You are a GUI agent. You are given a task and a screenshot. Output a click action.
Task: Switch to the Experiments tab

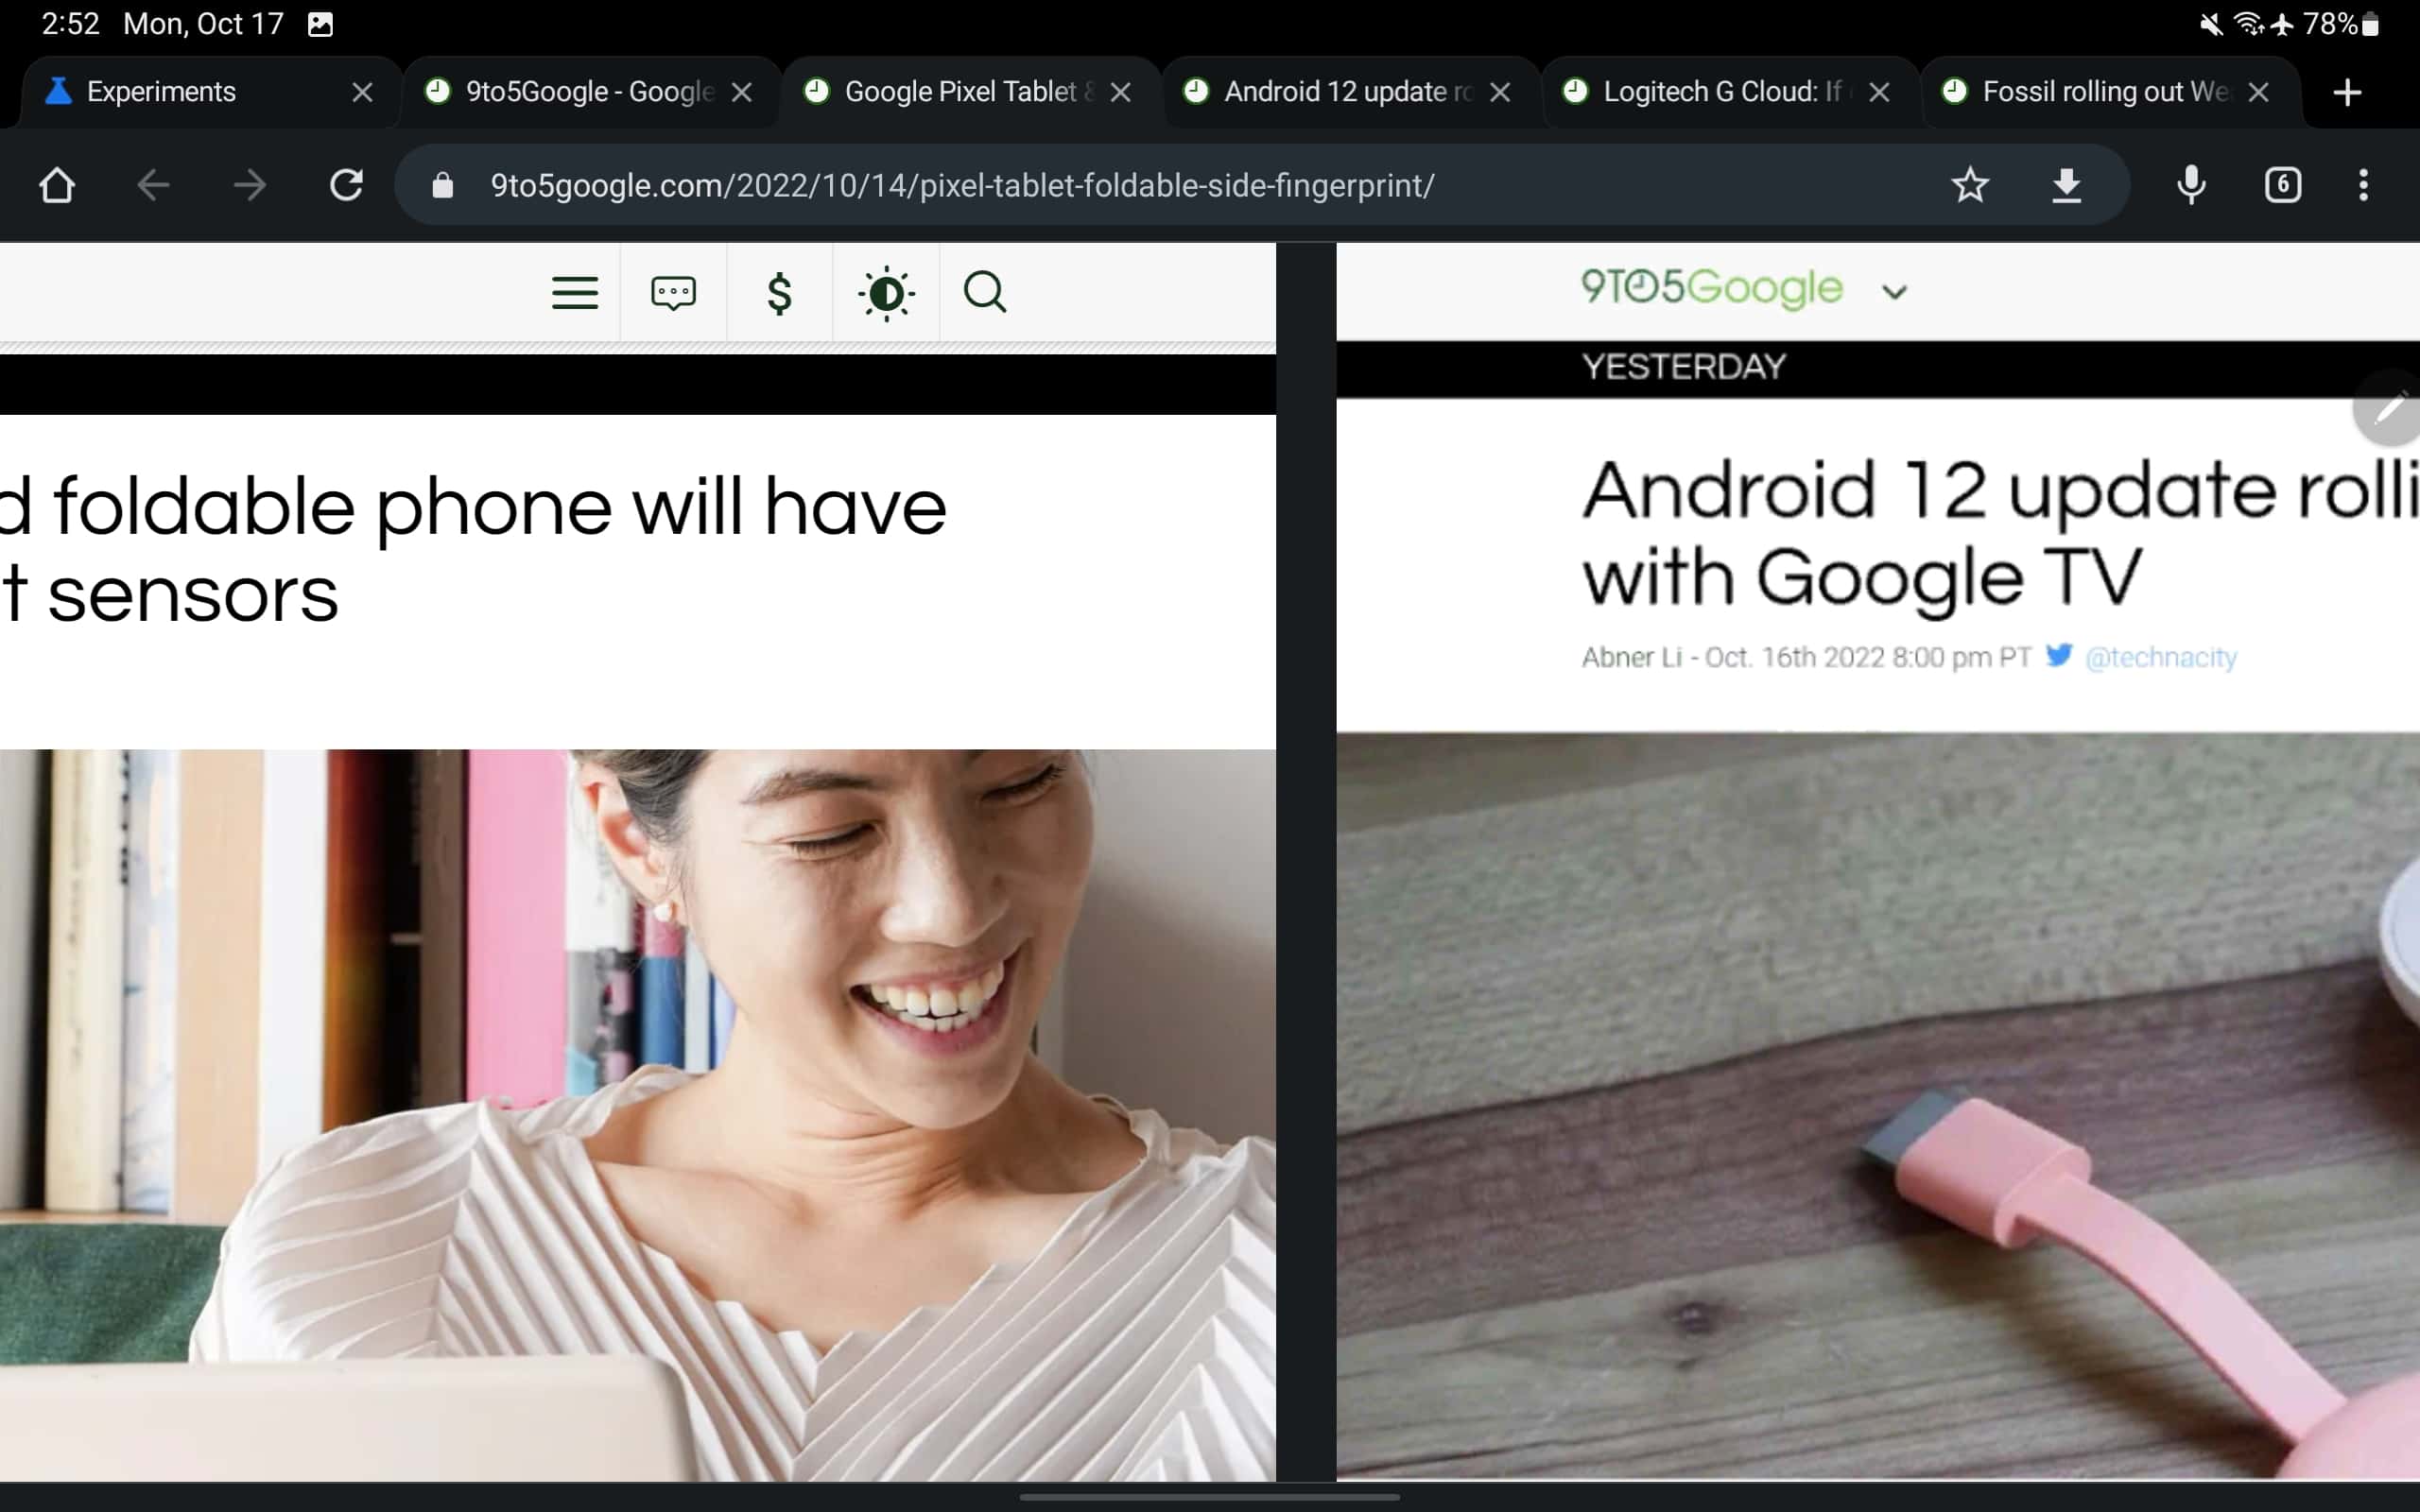[x=162, y=92]
